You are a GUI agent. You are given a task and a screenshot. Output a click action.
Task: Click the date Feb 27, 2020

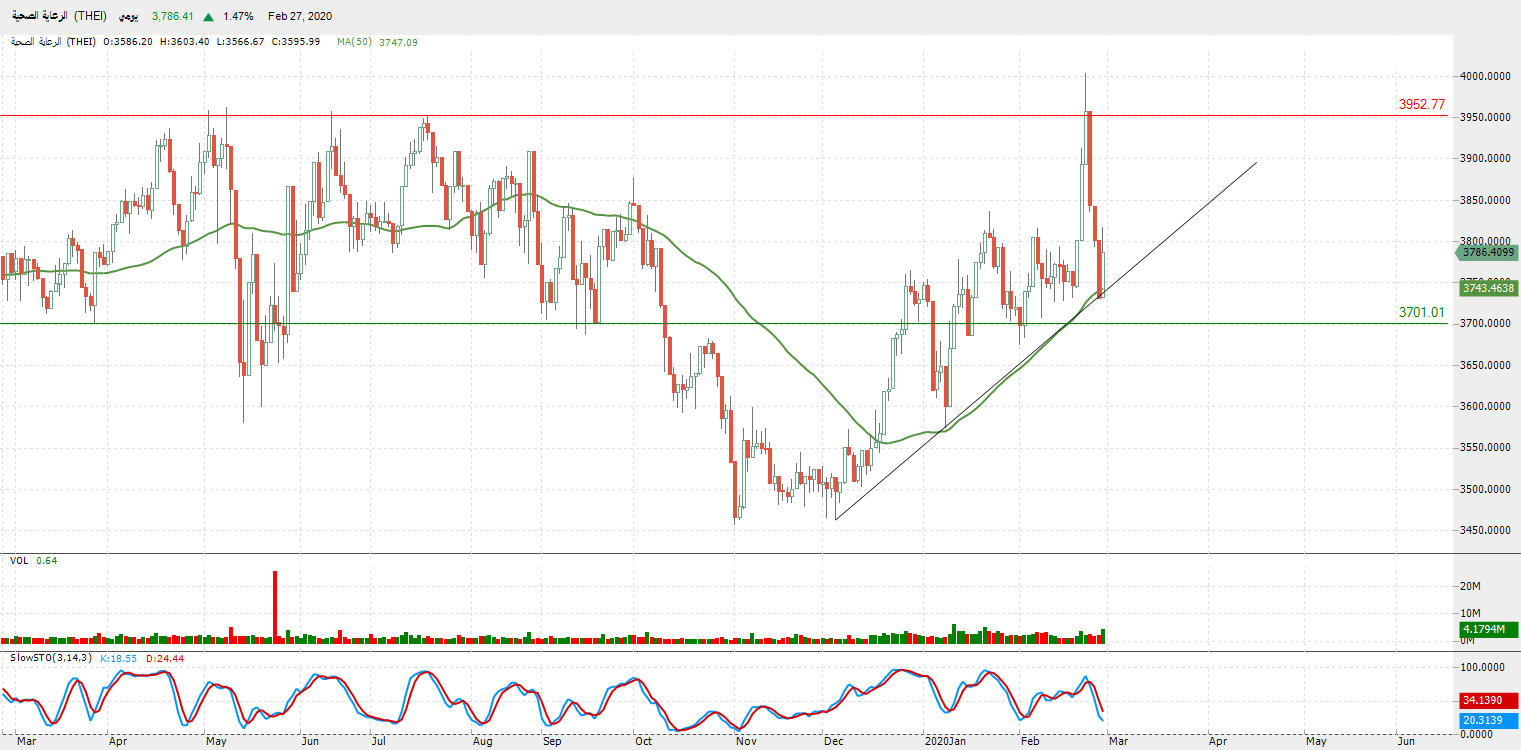point(300,17)
